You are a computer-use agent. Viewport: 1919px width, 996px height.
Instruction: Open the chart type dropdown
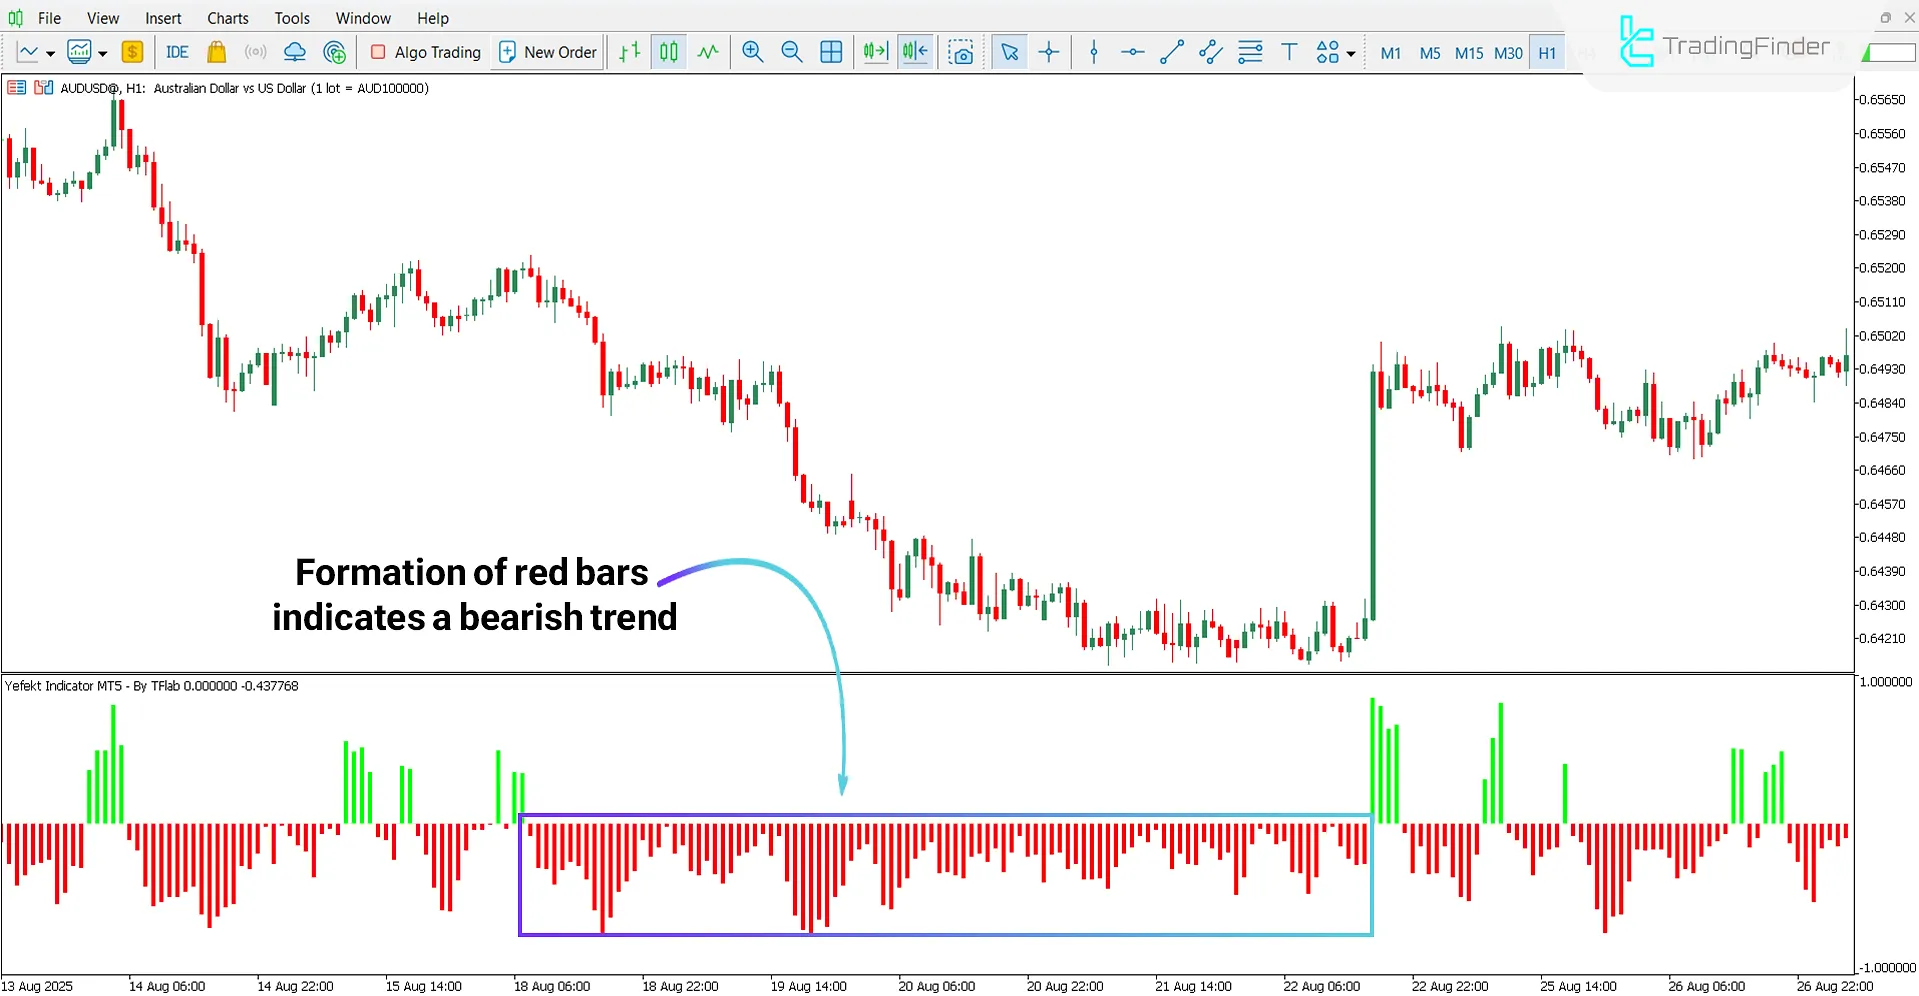tap(50, 52)
